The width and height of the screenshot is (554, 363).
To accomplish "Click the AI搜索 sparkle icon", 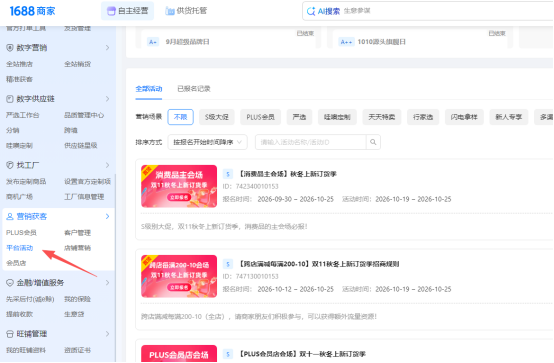I will click(x=311, y=11).
